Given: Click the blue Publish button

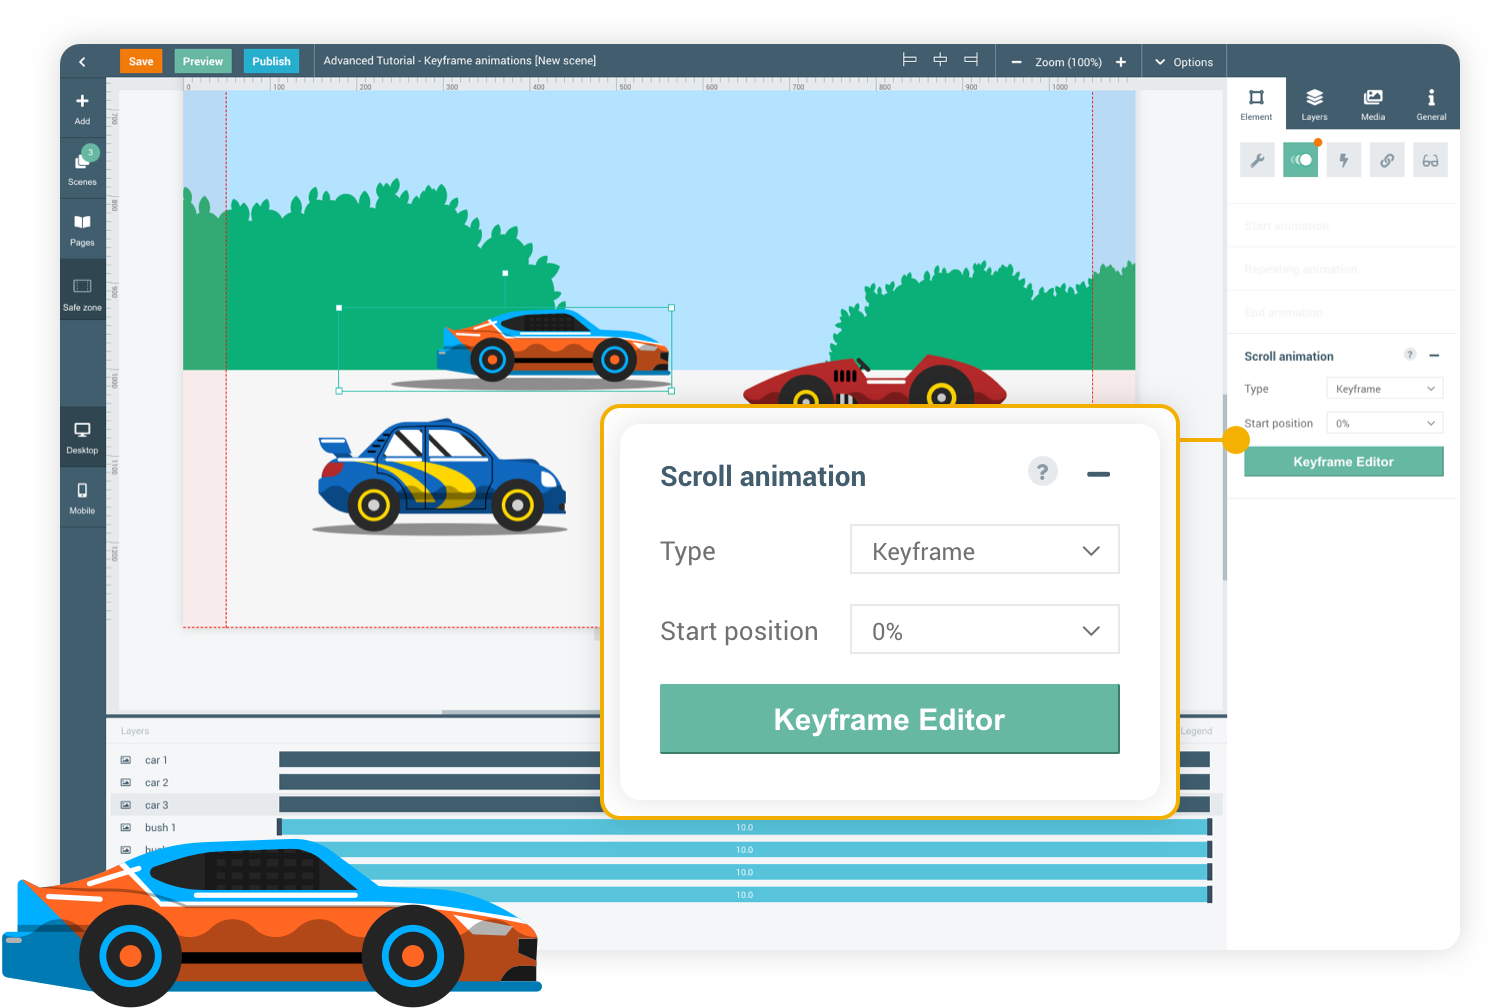Looking at the screenshot, I should point(271,61).
